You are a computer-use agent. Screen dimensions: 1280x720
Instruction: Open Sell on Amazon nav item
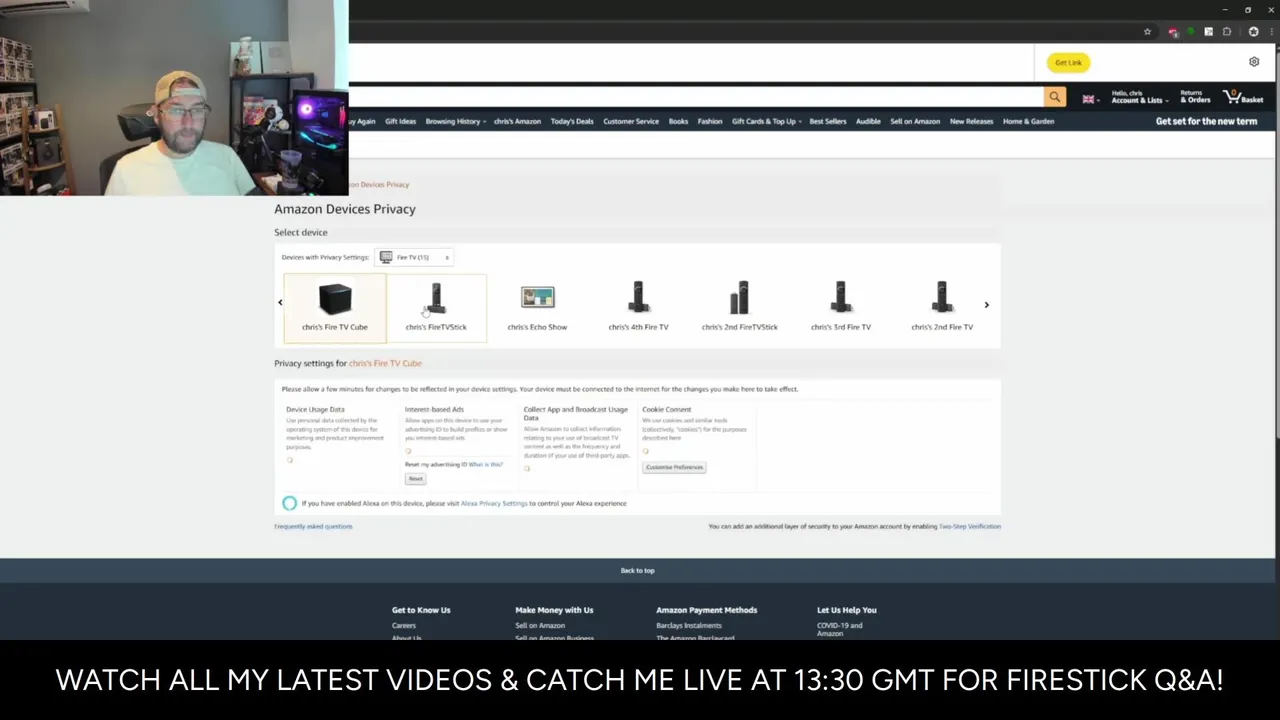pos(915,122)
